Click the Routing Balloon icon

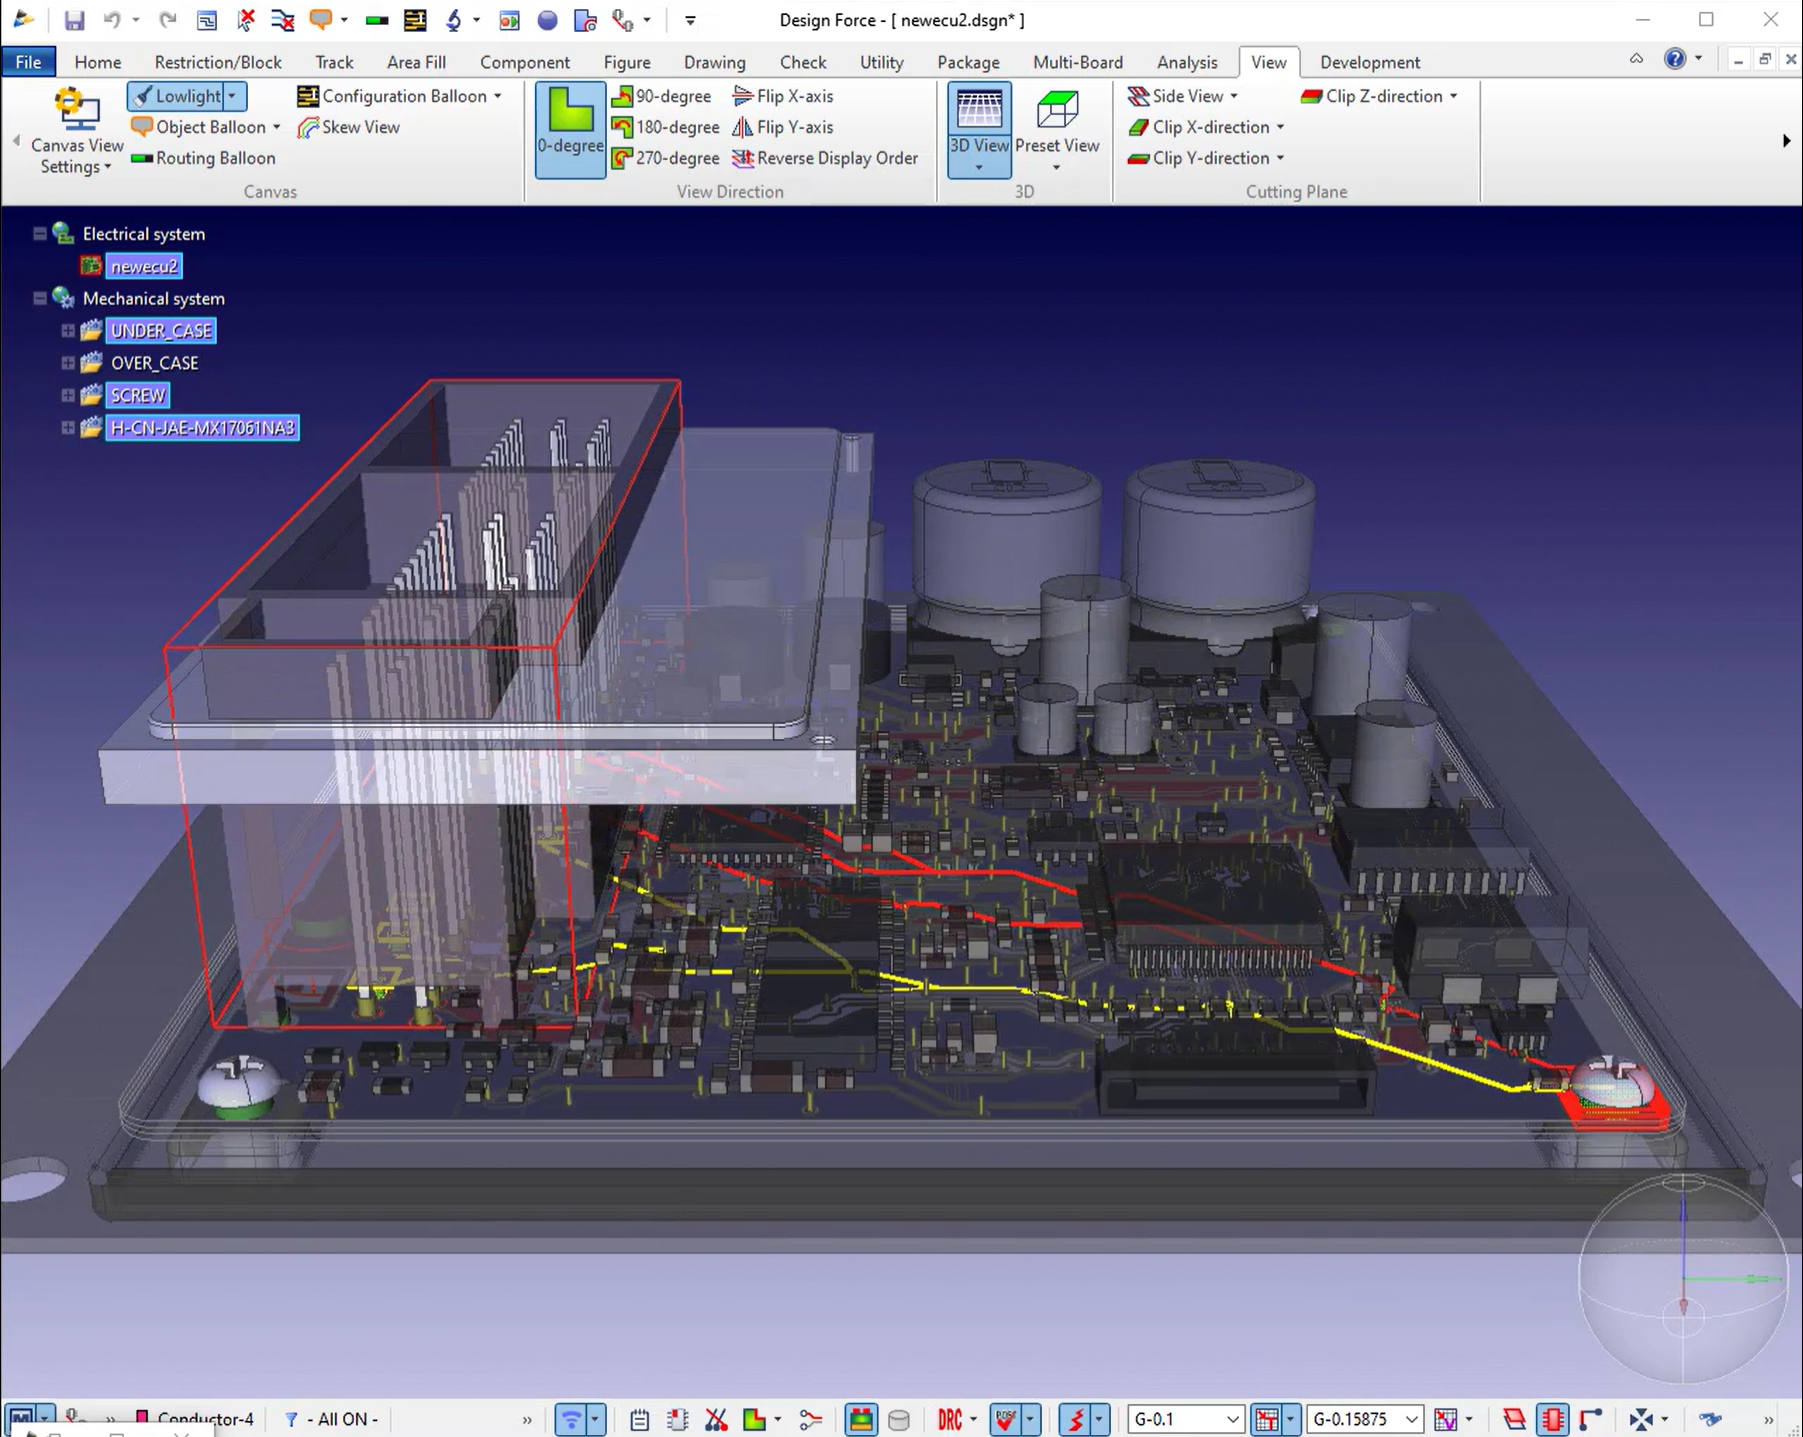pyautogui.click(x=142, y=158)
